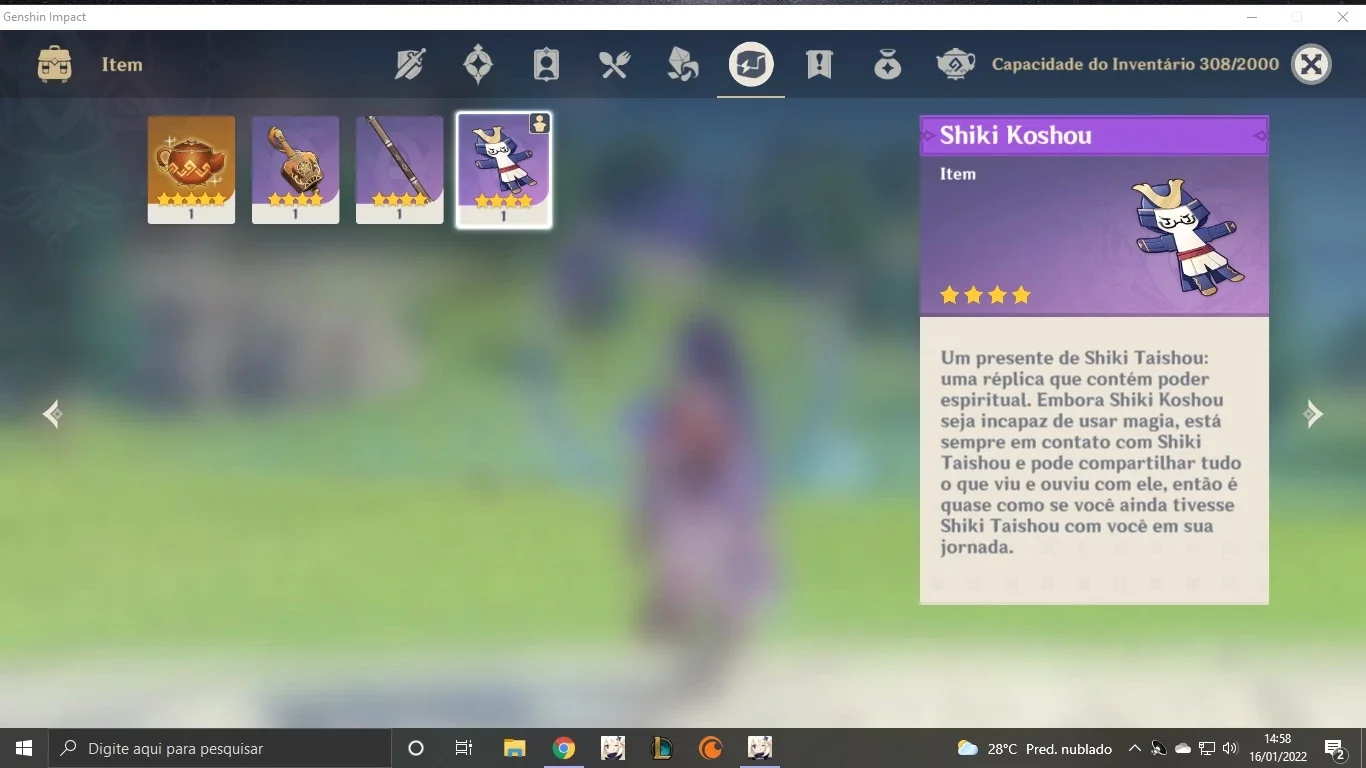
Task: Click the Shiki Koshou artwork in details panel
Action: (x=1188, y=237)
